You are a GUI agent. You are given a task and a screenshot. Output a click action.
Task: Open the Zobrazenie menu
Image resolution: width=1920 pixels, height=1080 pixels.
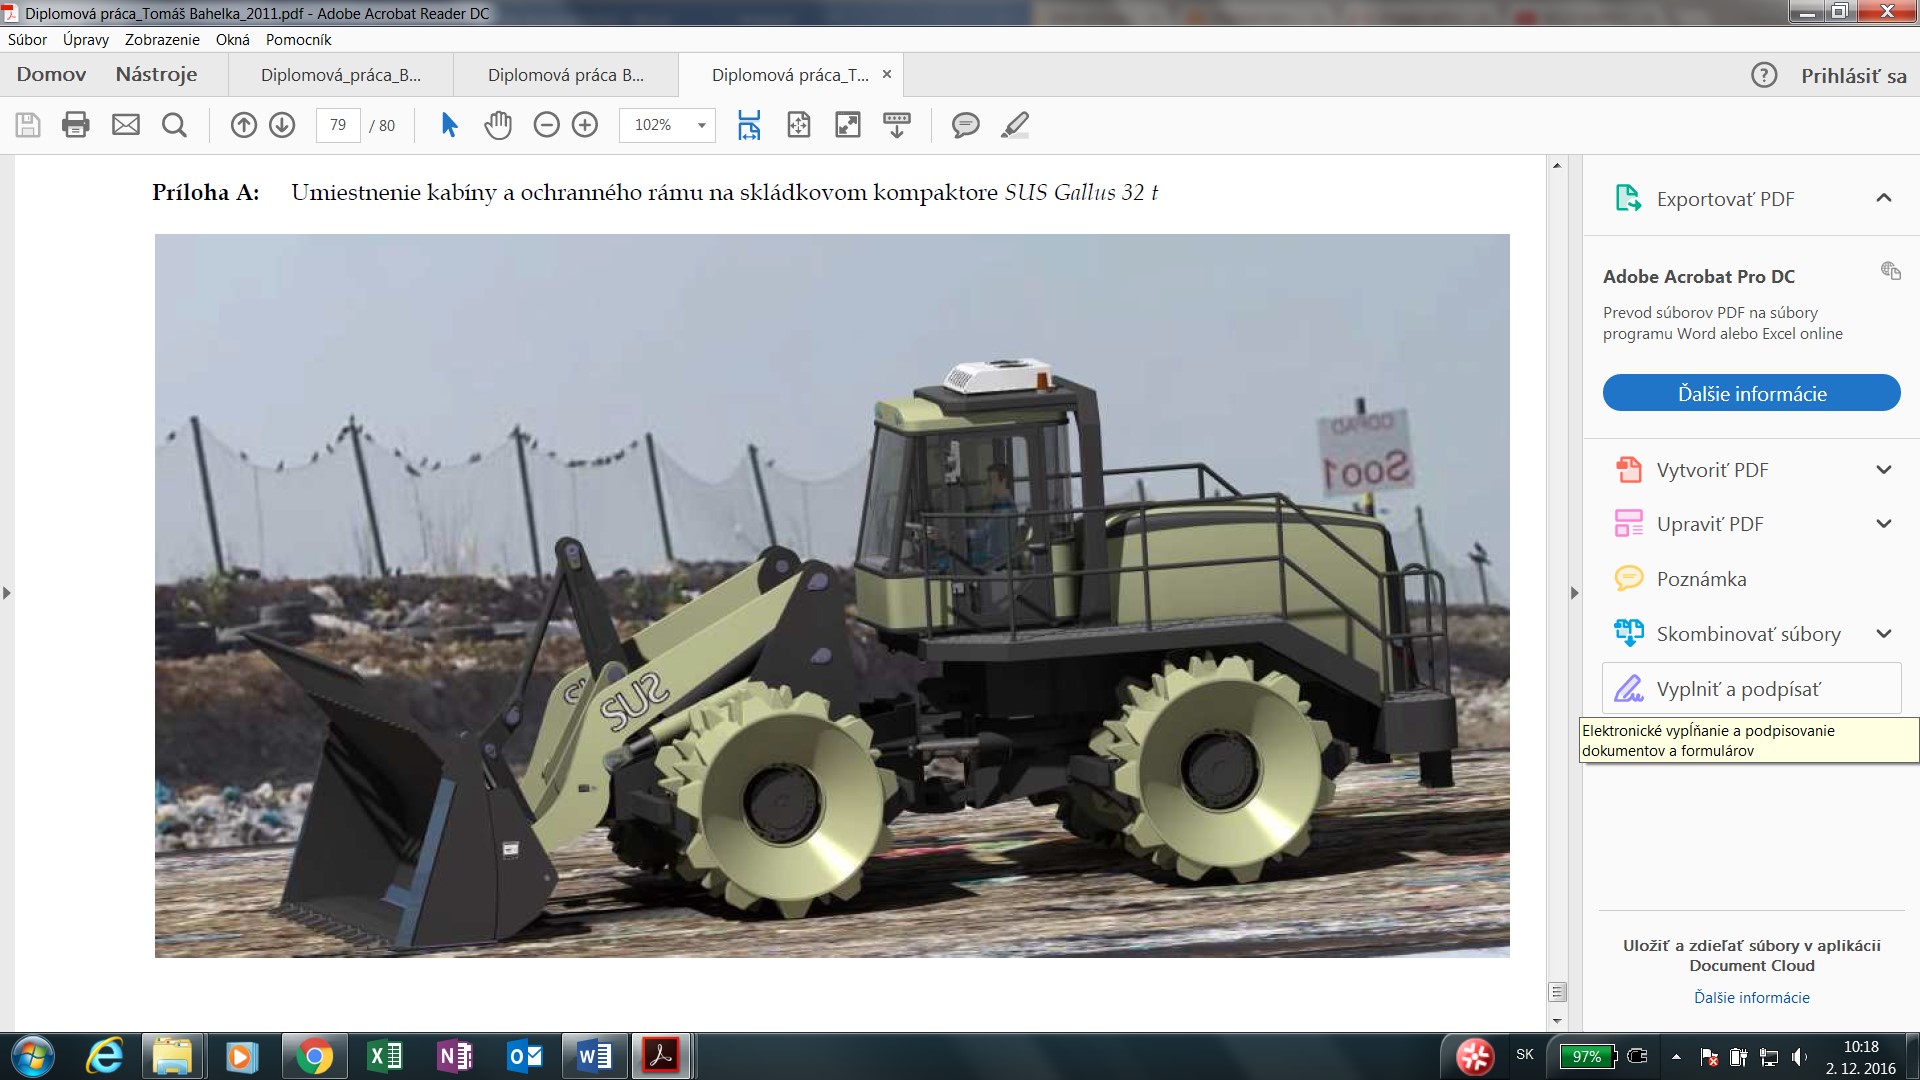[162, 40]
